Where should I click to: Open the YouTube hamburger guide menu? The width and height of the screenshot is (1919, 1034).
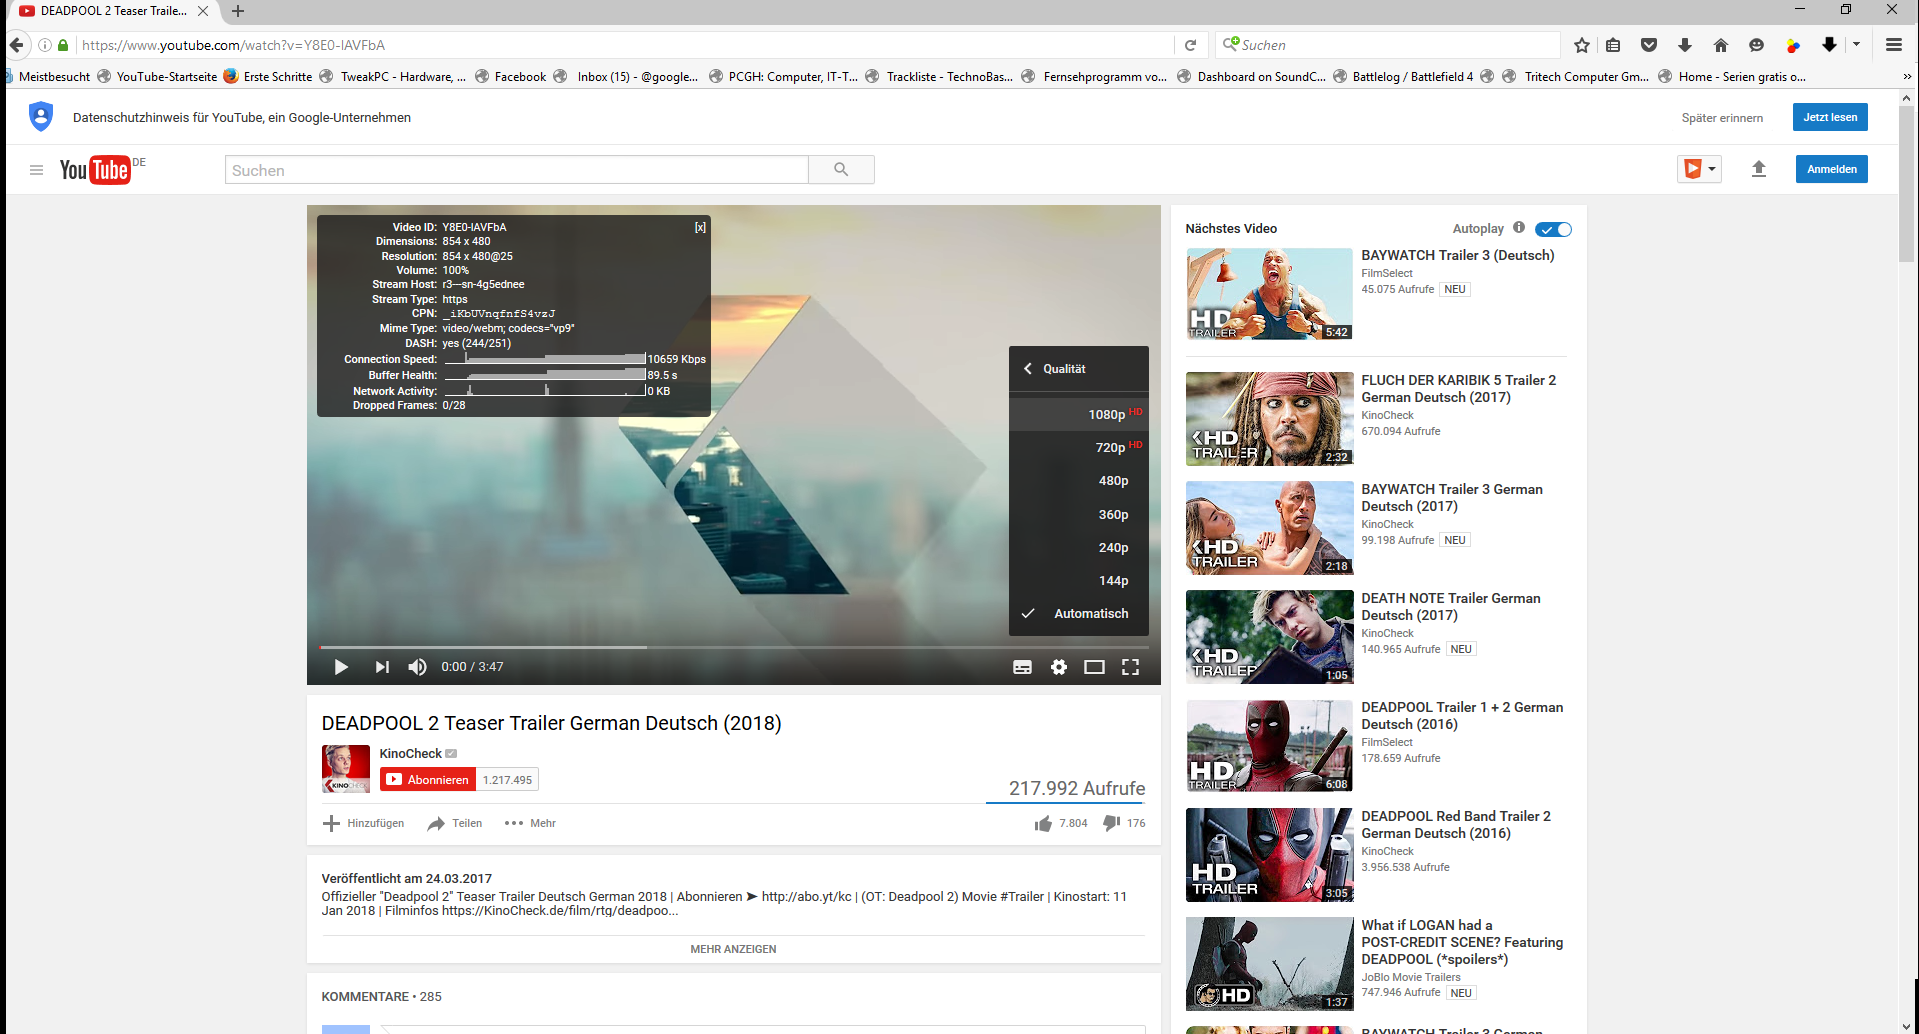click(36, 170)
